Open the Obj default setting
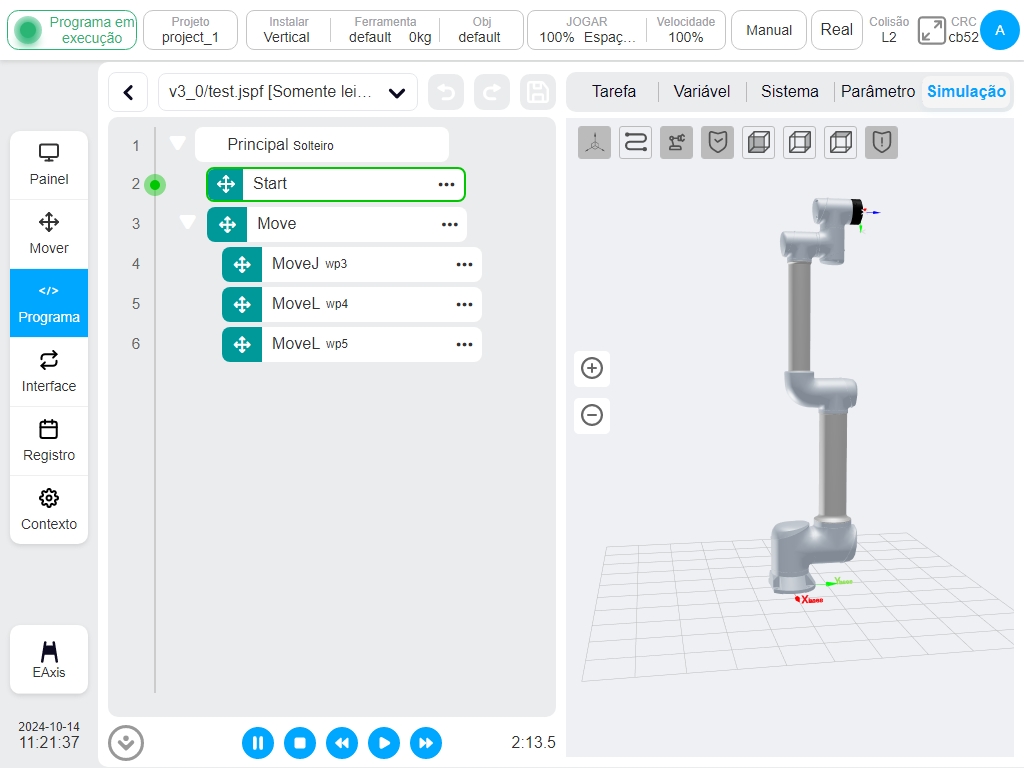1024x768 pixels. [480, 30]
